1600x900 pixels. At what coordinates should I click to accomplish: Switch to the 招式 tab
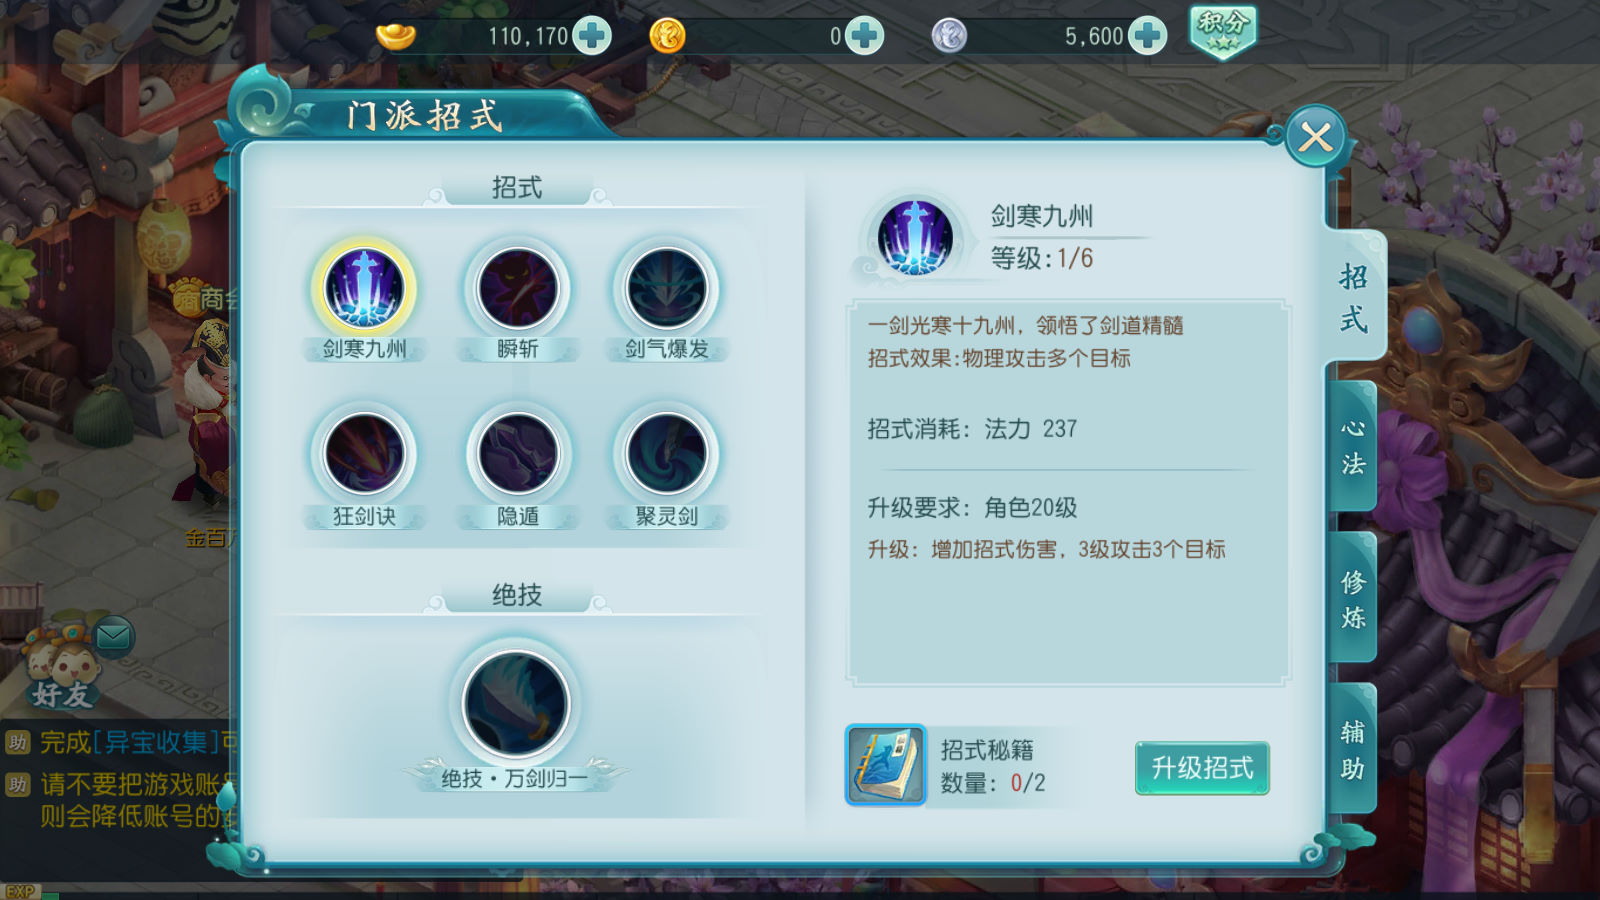[x=1355, y=297]
